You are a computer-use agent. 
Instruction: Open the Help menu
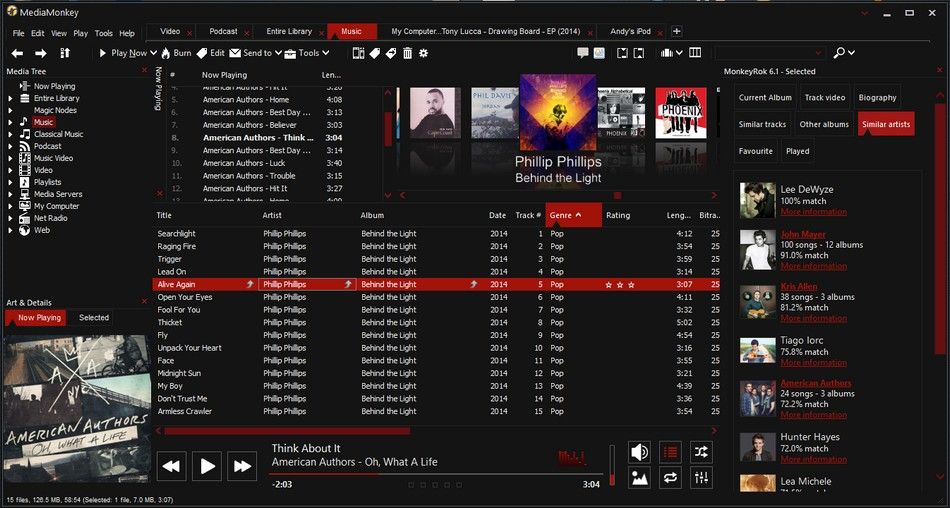click(x=127, y=33)
